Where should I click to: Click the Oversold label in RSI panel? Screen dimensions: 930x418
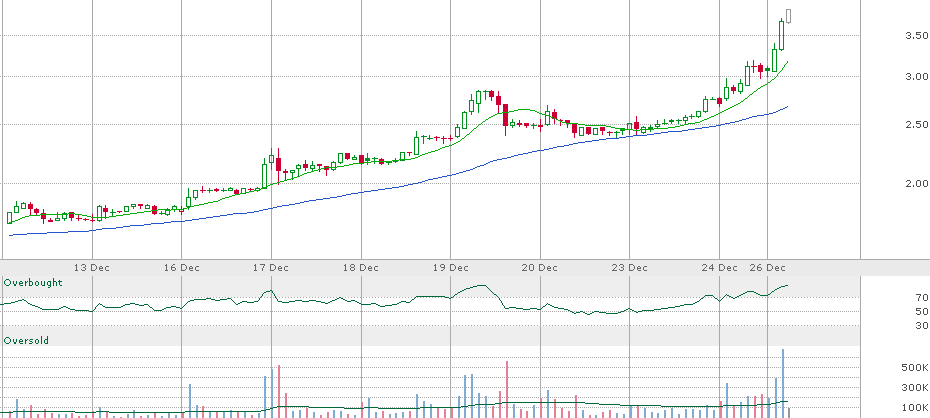(26, 341)
